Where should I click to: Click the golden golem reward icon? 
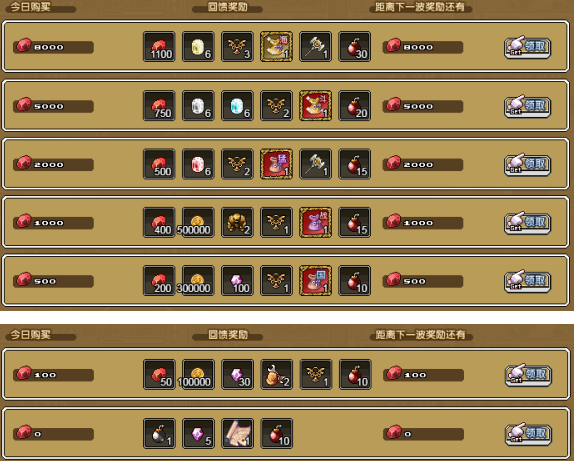point(237,223)
